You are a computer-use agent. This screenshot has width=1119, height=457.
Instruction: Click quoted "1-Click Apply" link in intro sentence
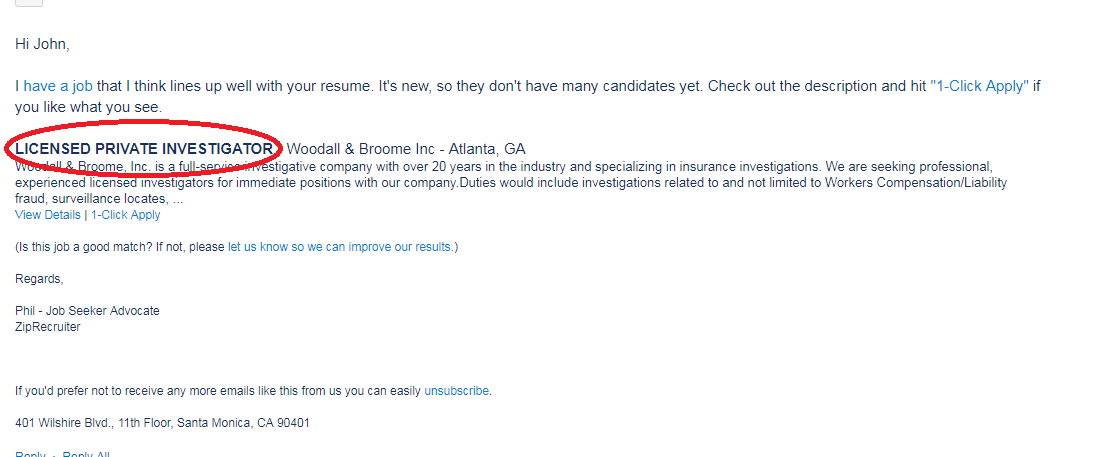click(x=979, y=86)
